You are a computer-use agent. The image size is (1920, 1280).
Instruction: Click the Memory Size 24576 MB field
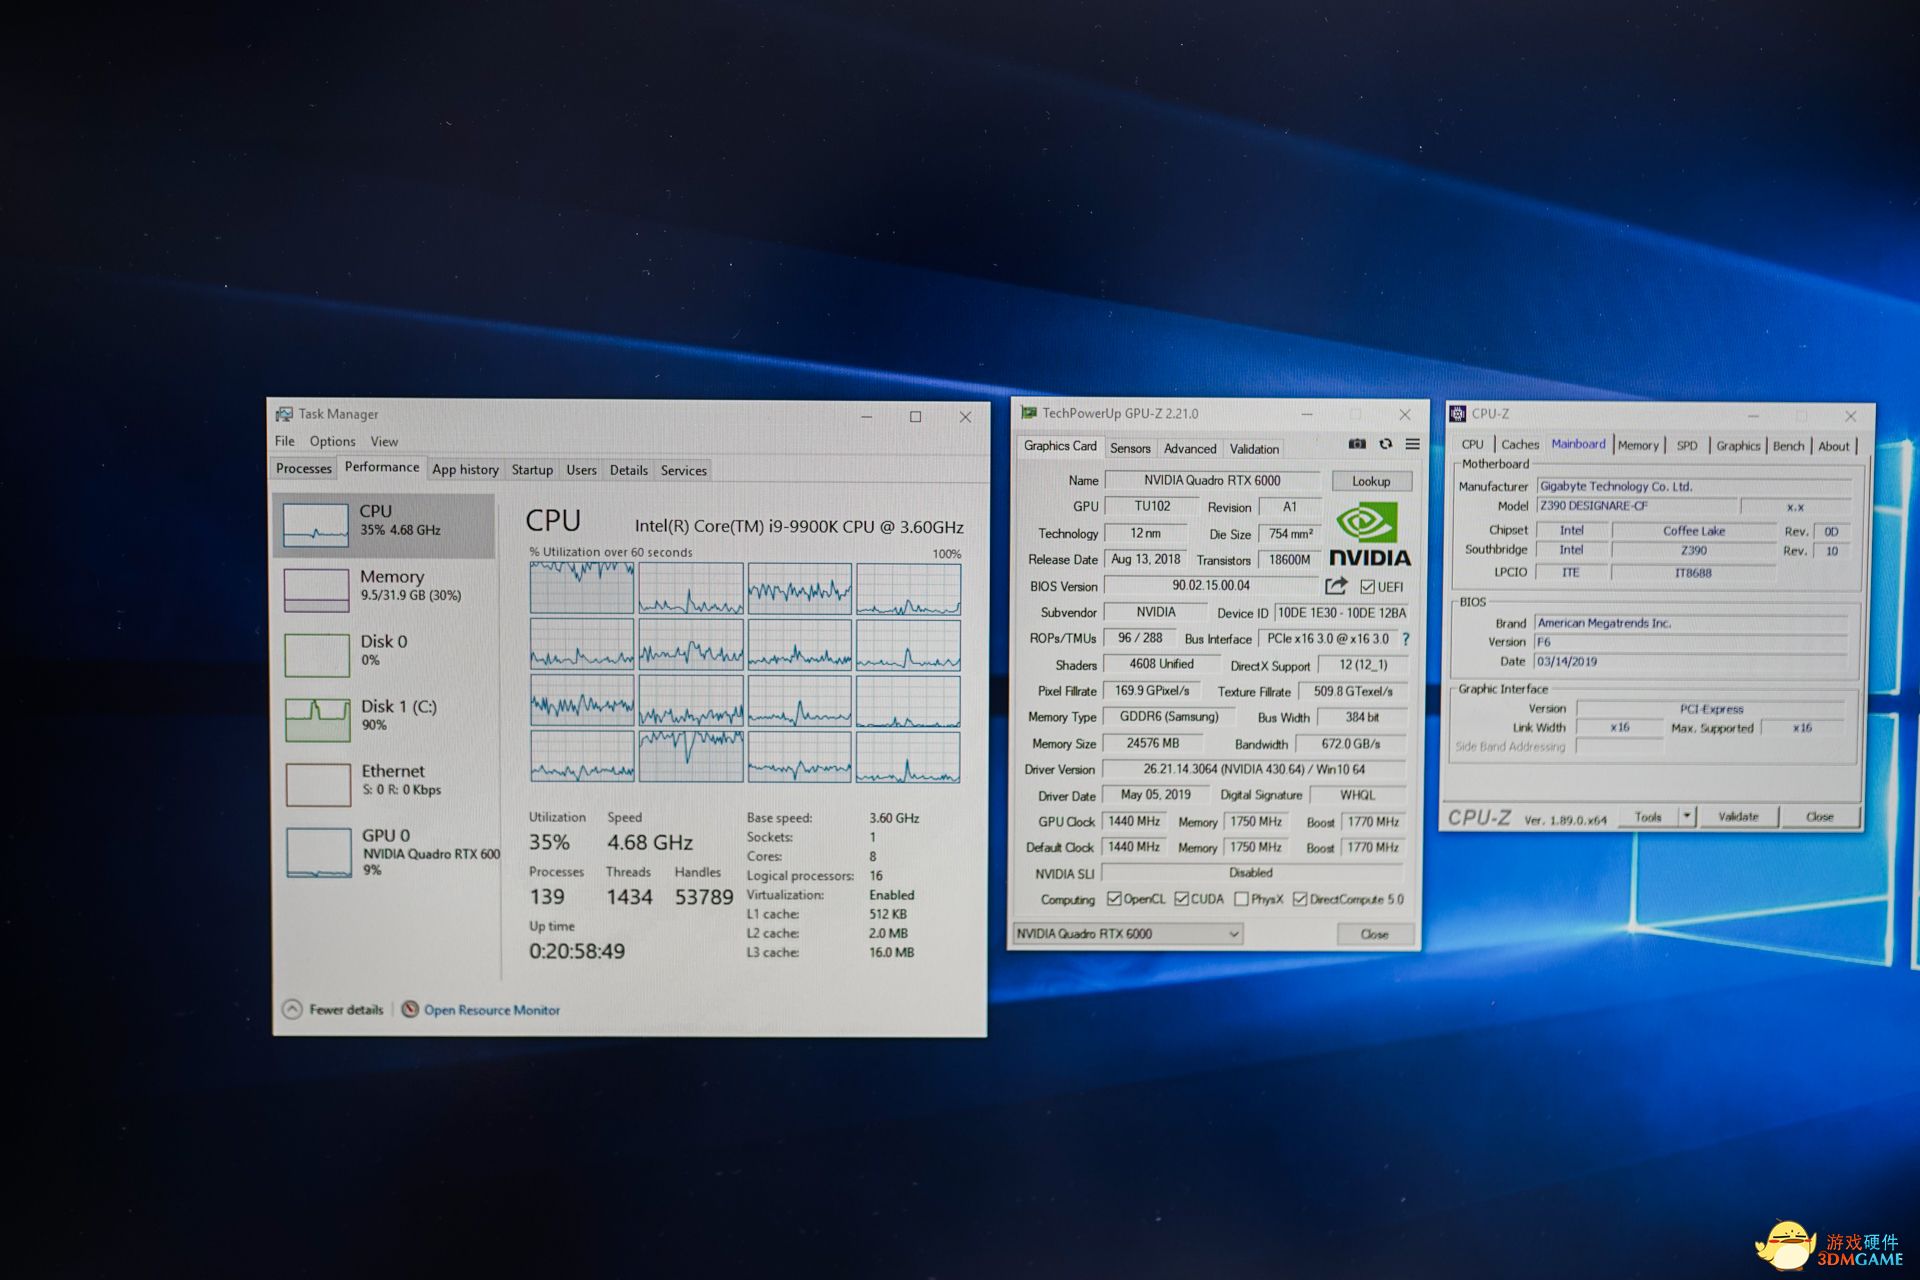1153,743
